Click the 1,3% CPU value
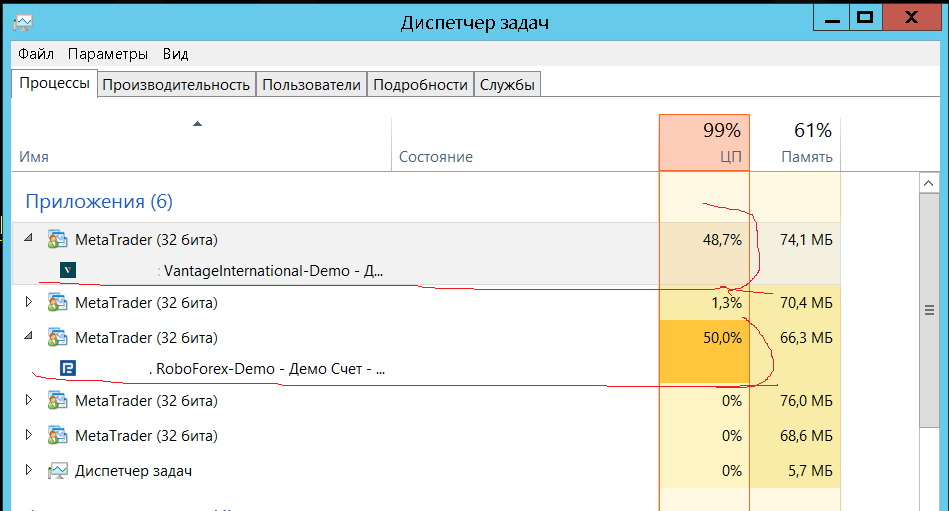The height and width of the screenshot is (511, 949). click(726, 303)
